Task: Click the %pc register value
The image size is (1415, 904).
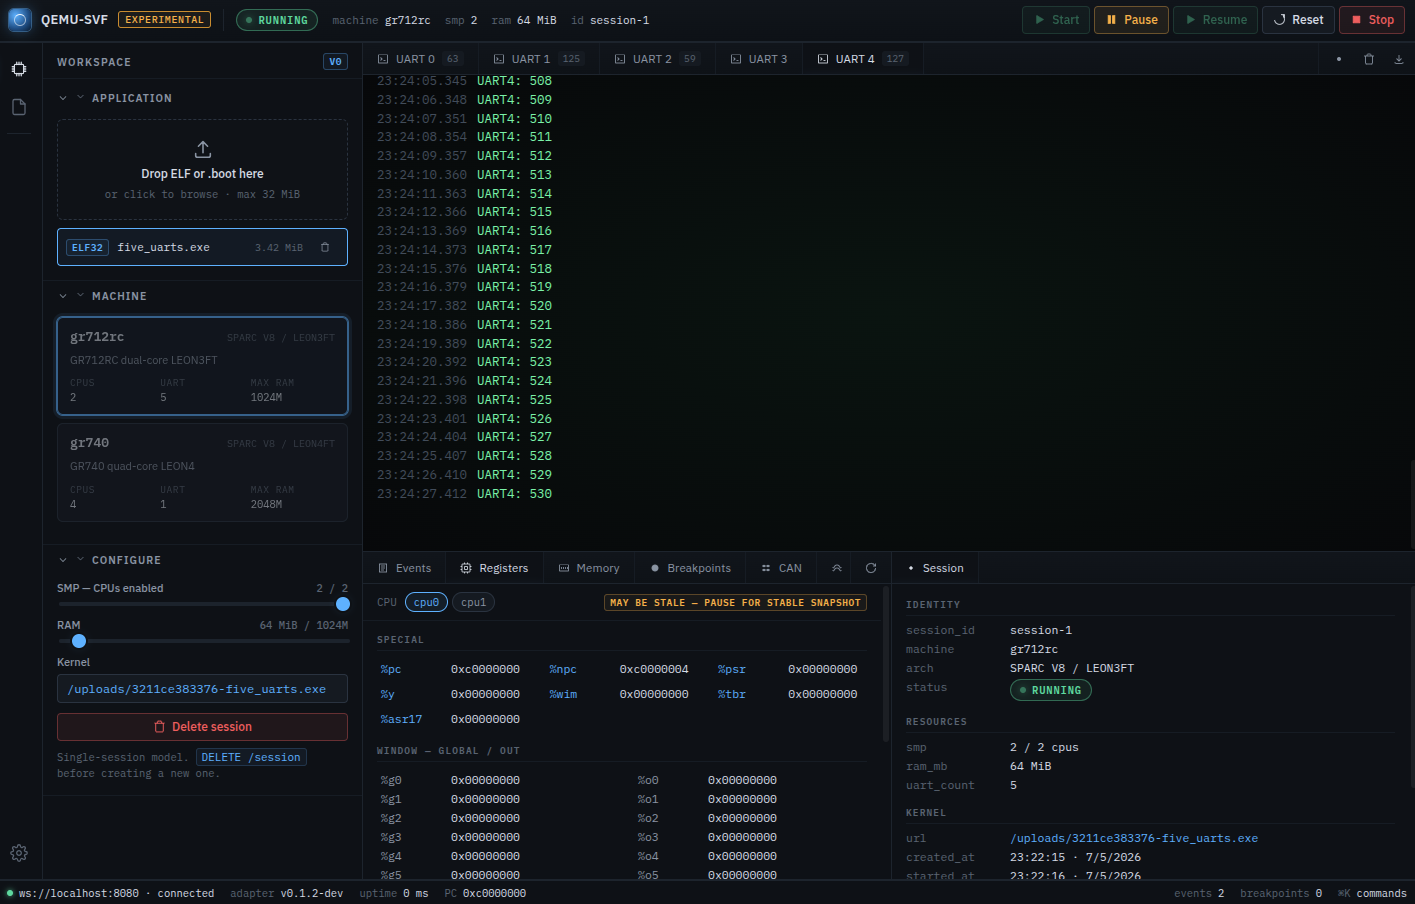Action: pyautogui.click(x=485, y=669)
